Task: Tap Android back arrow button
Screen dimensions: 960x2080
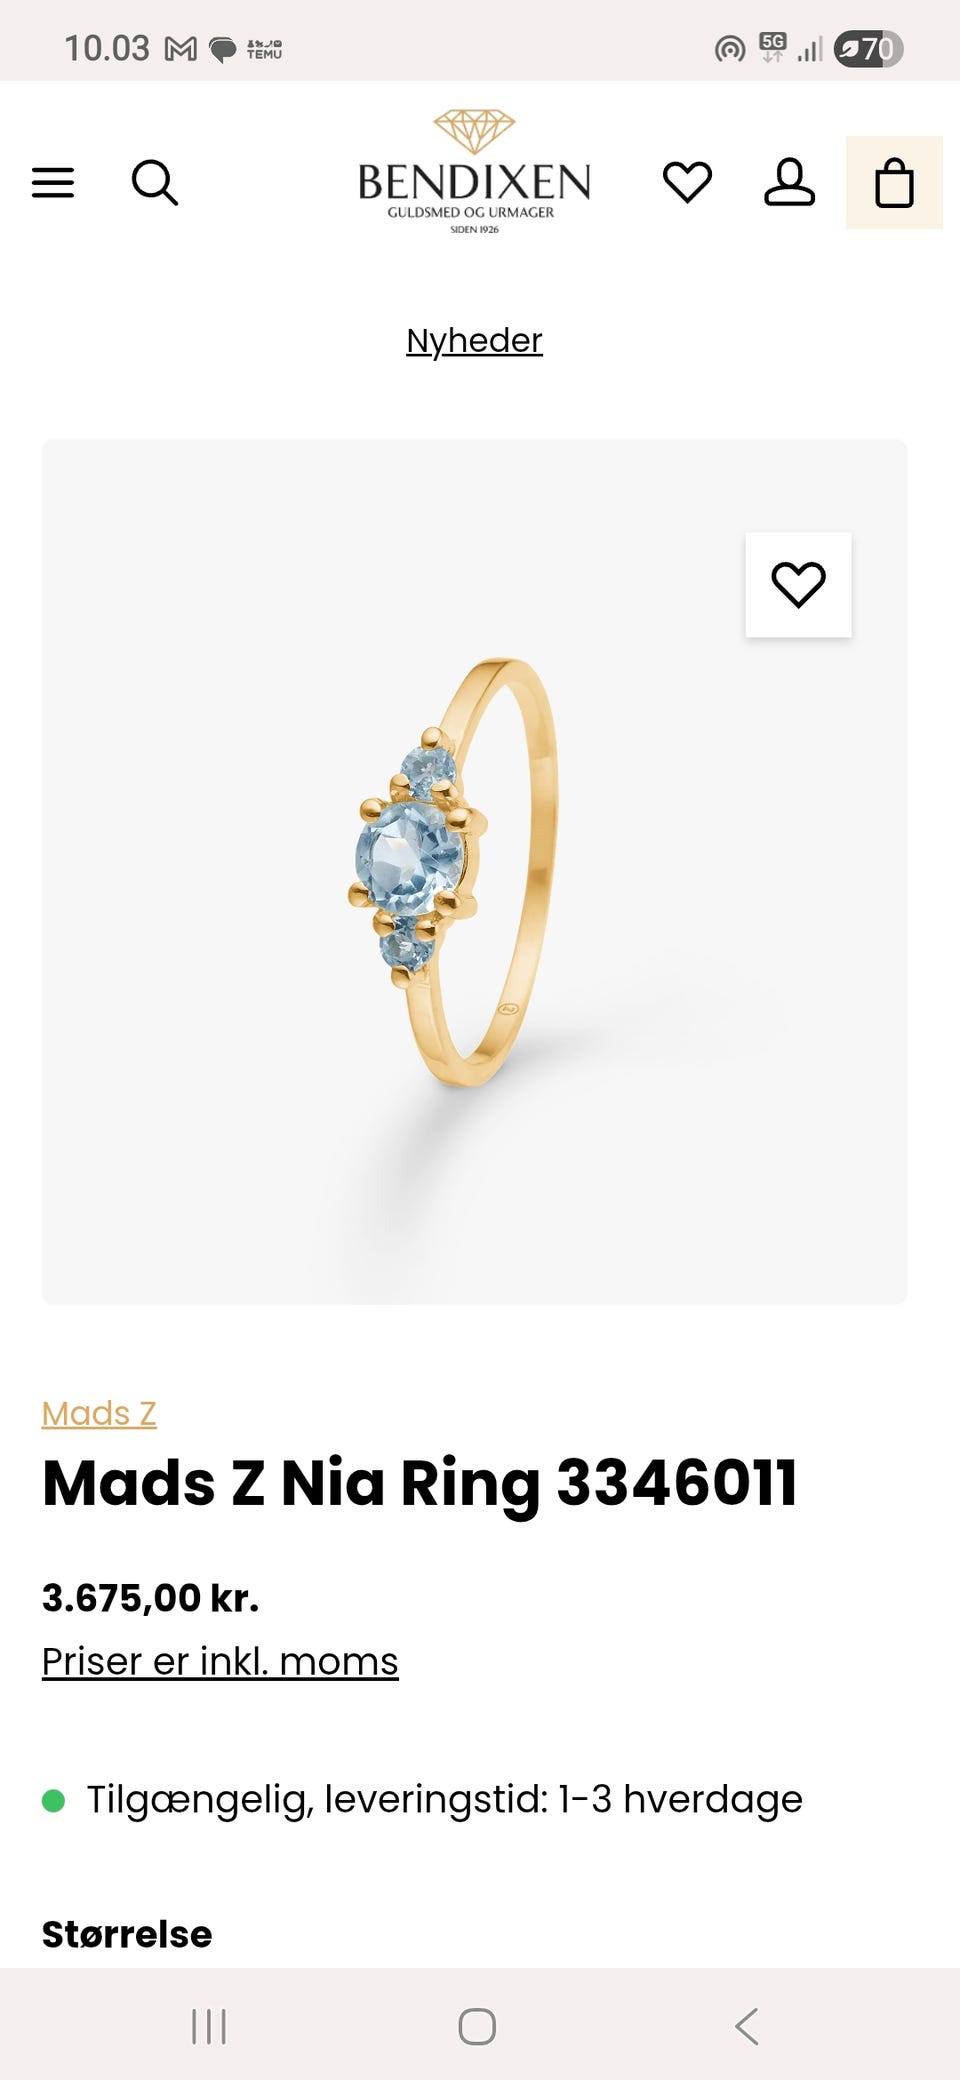Action: [x=746, y=2027]
